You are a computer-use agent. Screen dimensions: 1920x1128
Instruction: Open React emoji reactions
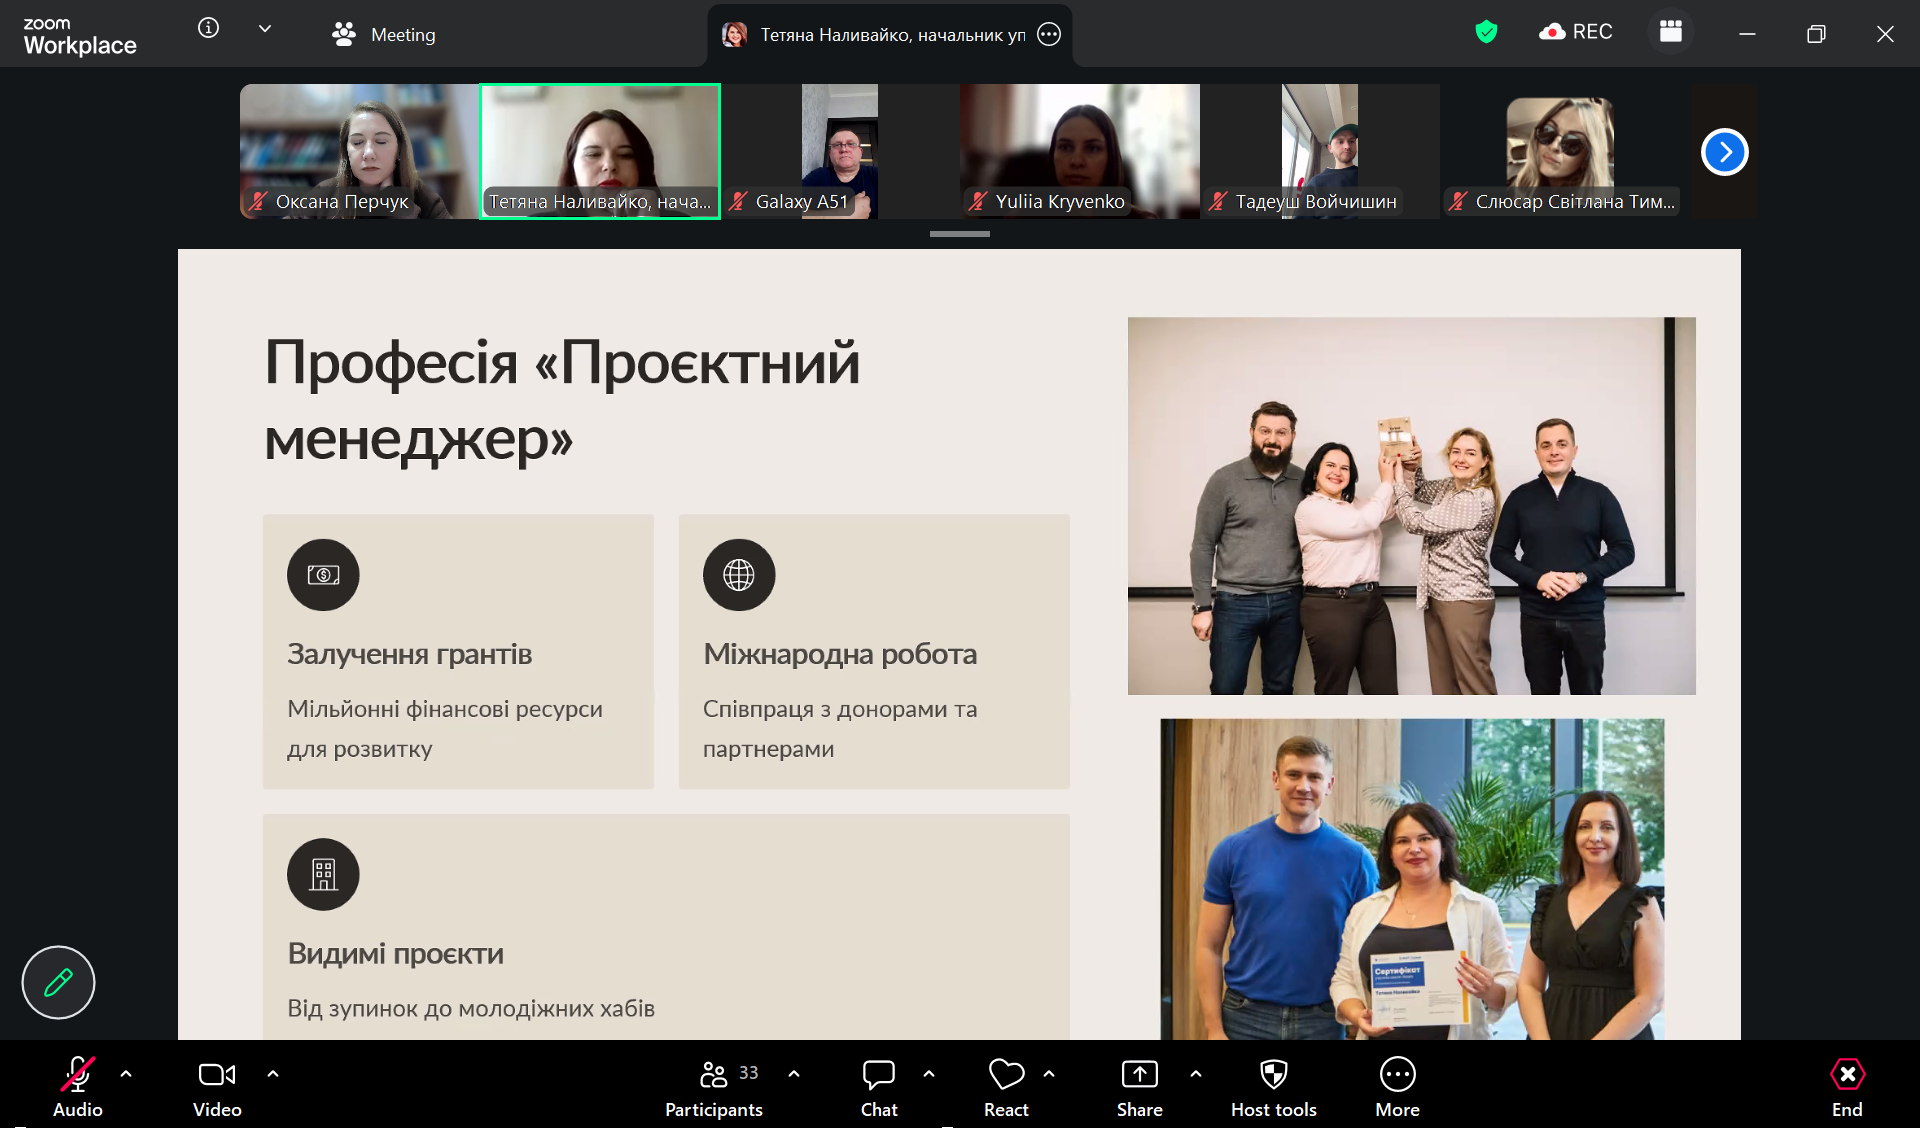(x=1006, y=1087)
